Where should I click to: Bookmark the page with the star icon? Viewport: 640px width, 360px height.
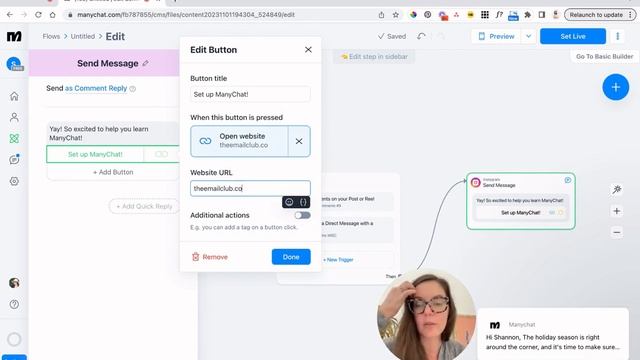tap(396, 15)
